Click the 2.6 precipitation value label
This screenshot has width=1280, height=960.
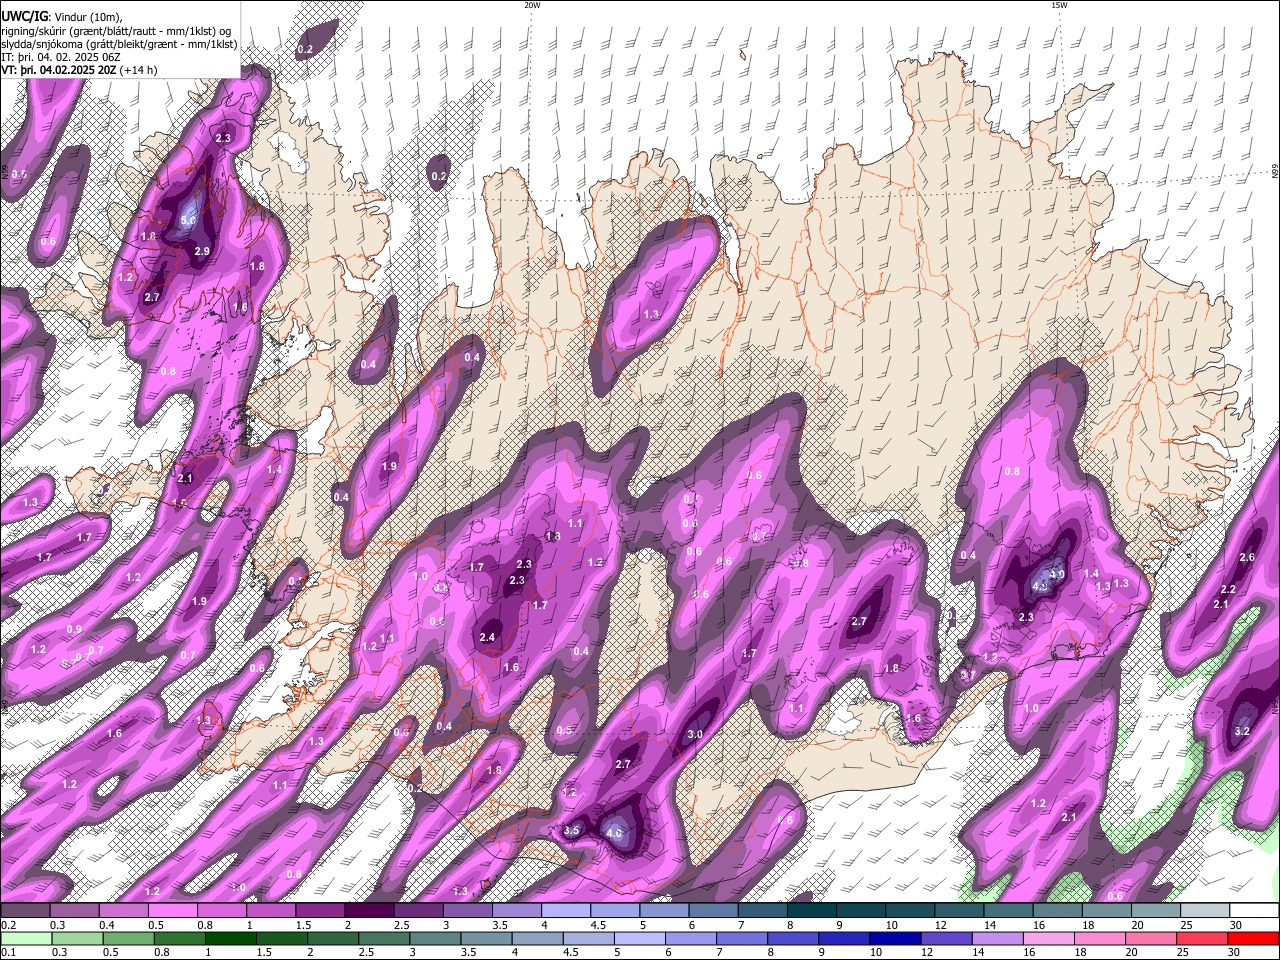(x=1247, y=557)
